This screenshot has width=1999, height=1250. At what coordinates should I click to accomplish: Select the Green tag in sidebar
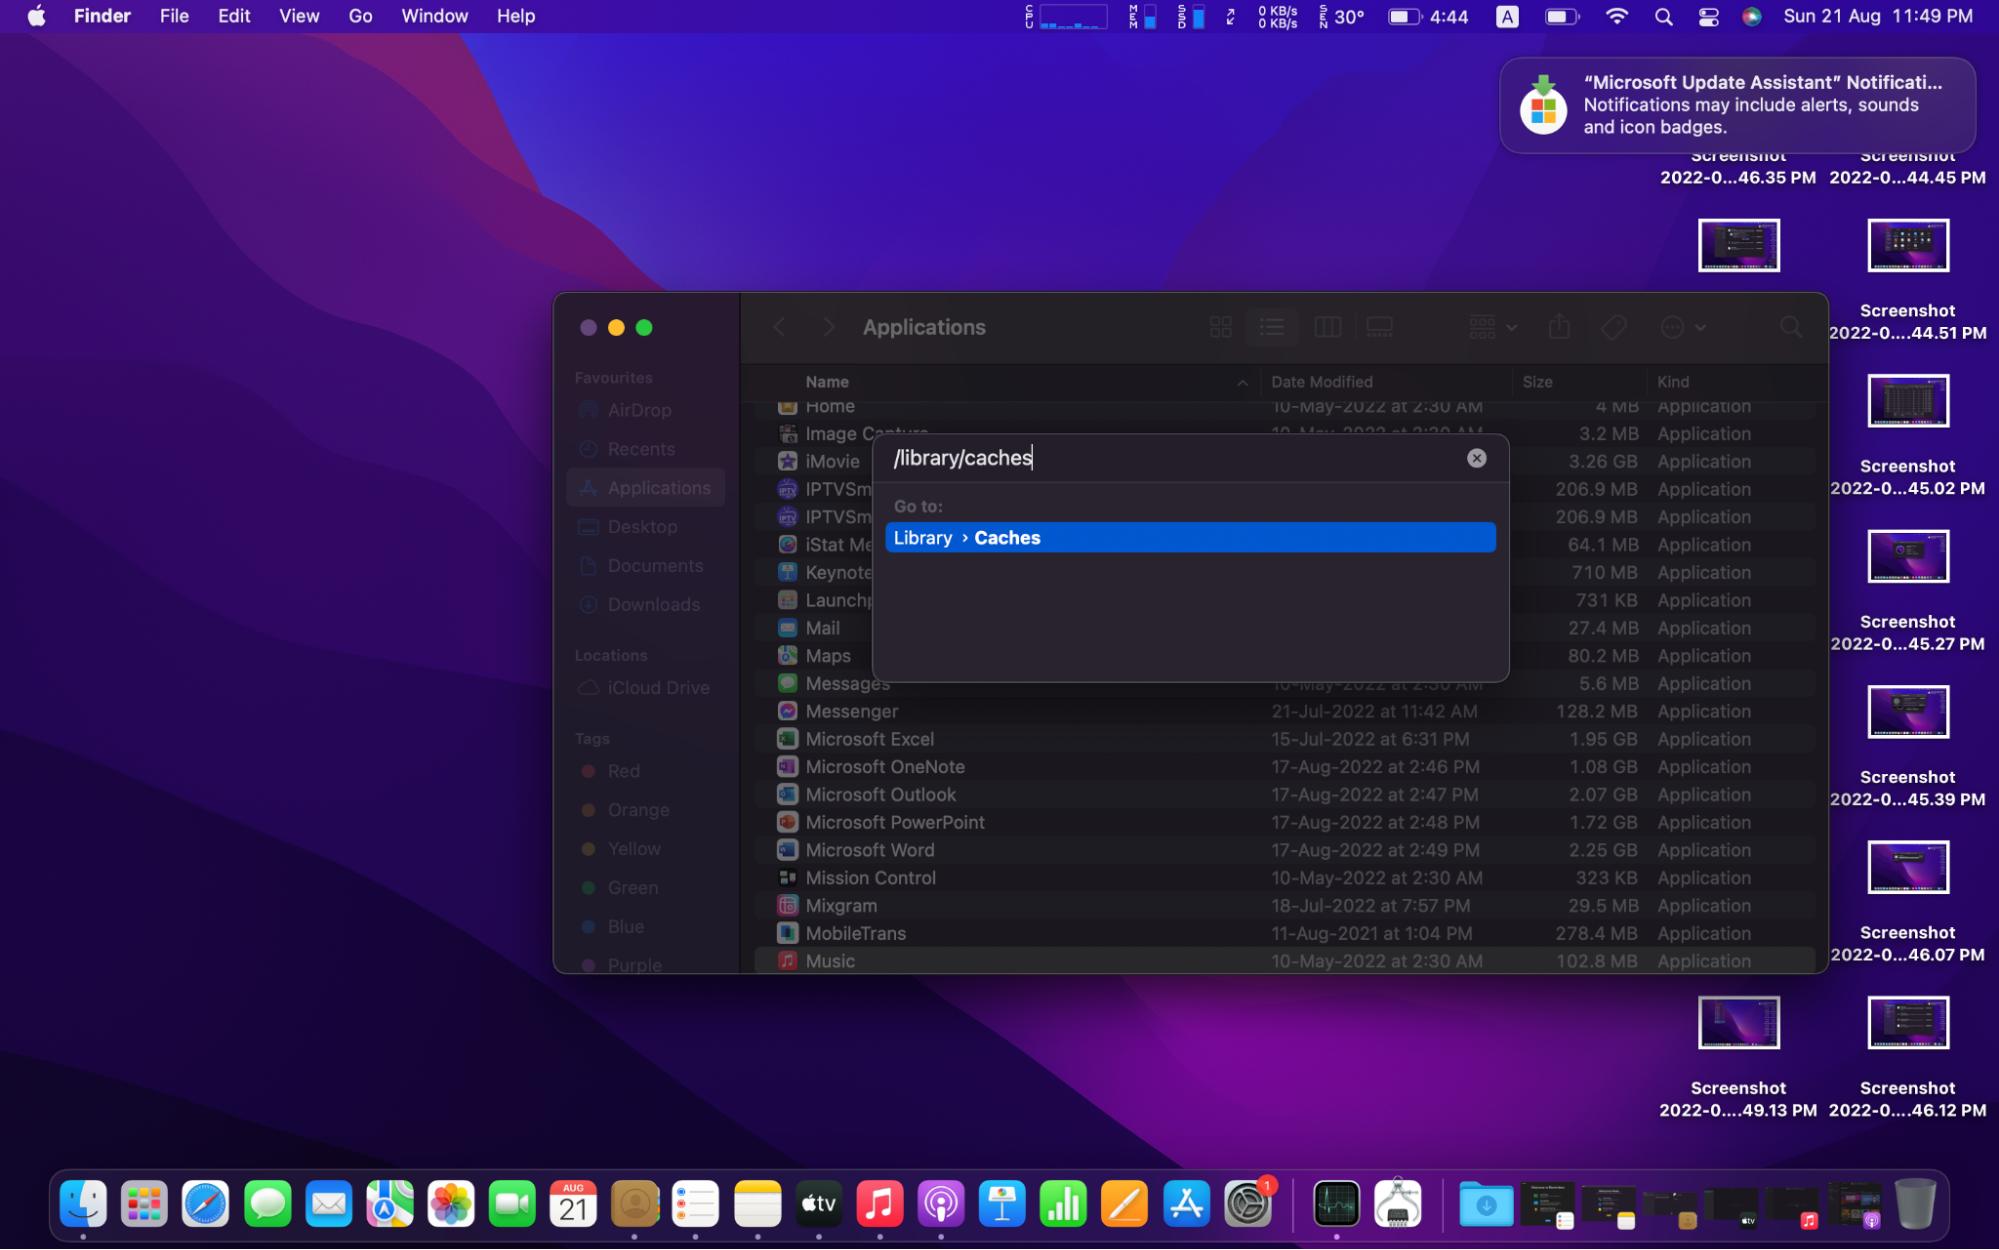[646, 888]
